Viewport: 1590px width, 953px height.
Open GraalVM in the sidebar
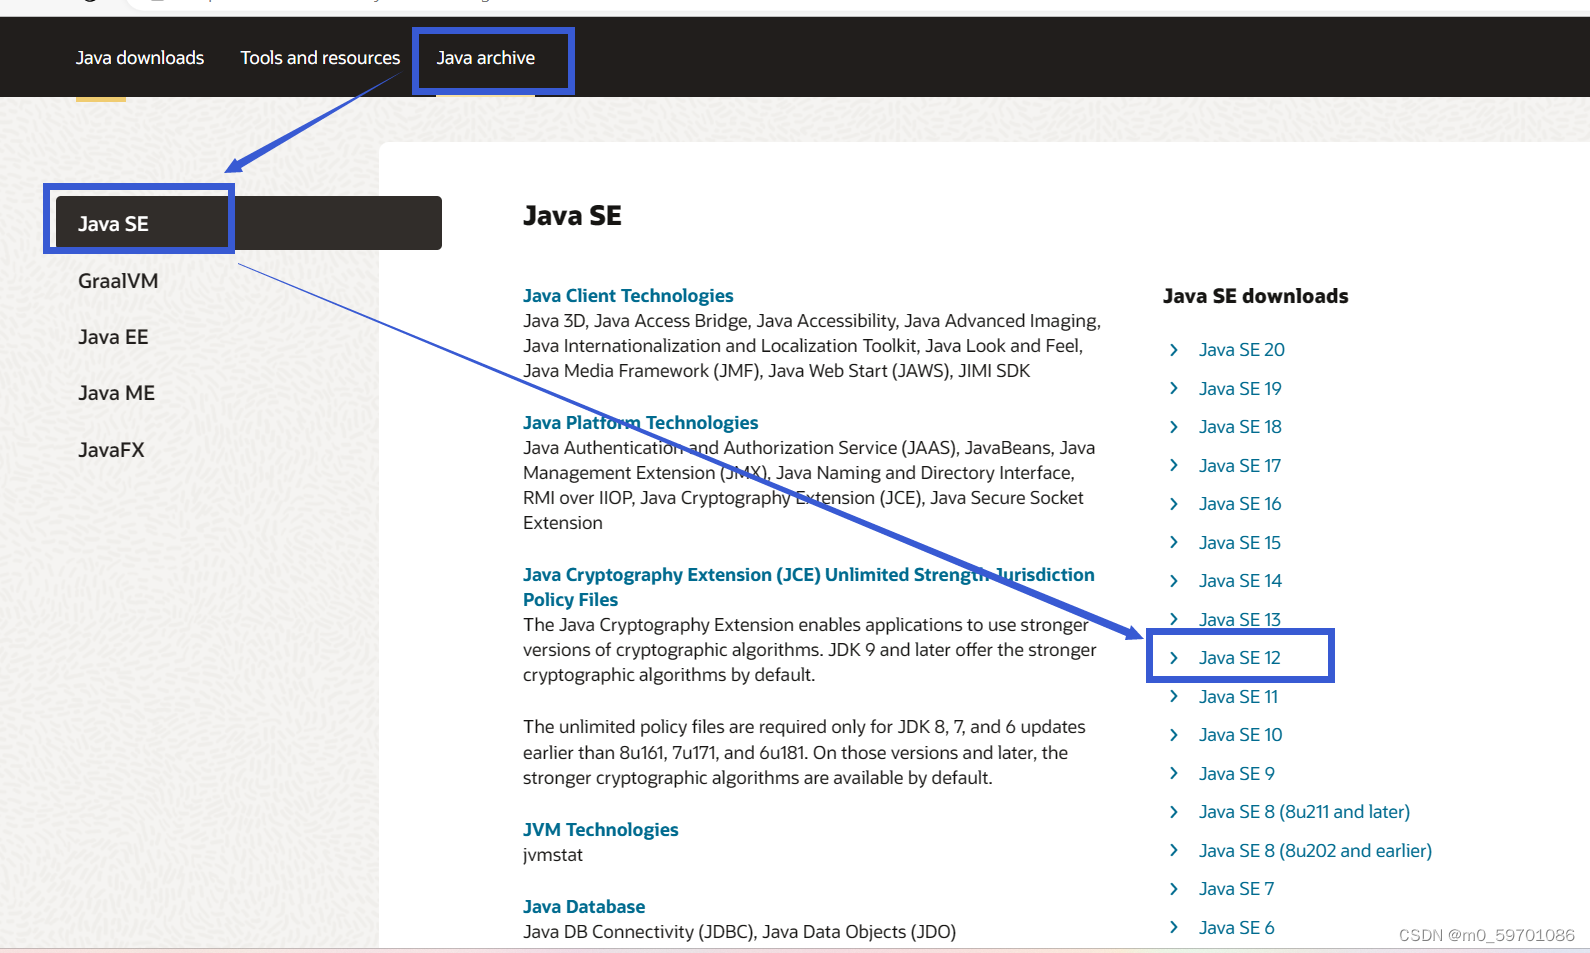[118, 281]
